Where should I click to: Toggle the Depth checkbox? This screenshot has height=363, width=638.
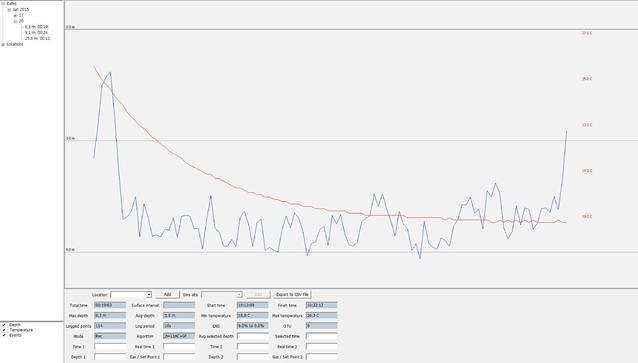coord(4,325)
